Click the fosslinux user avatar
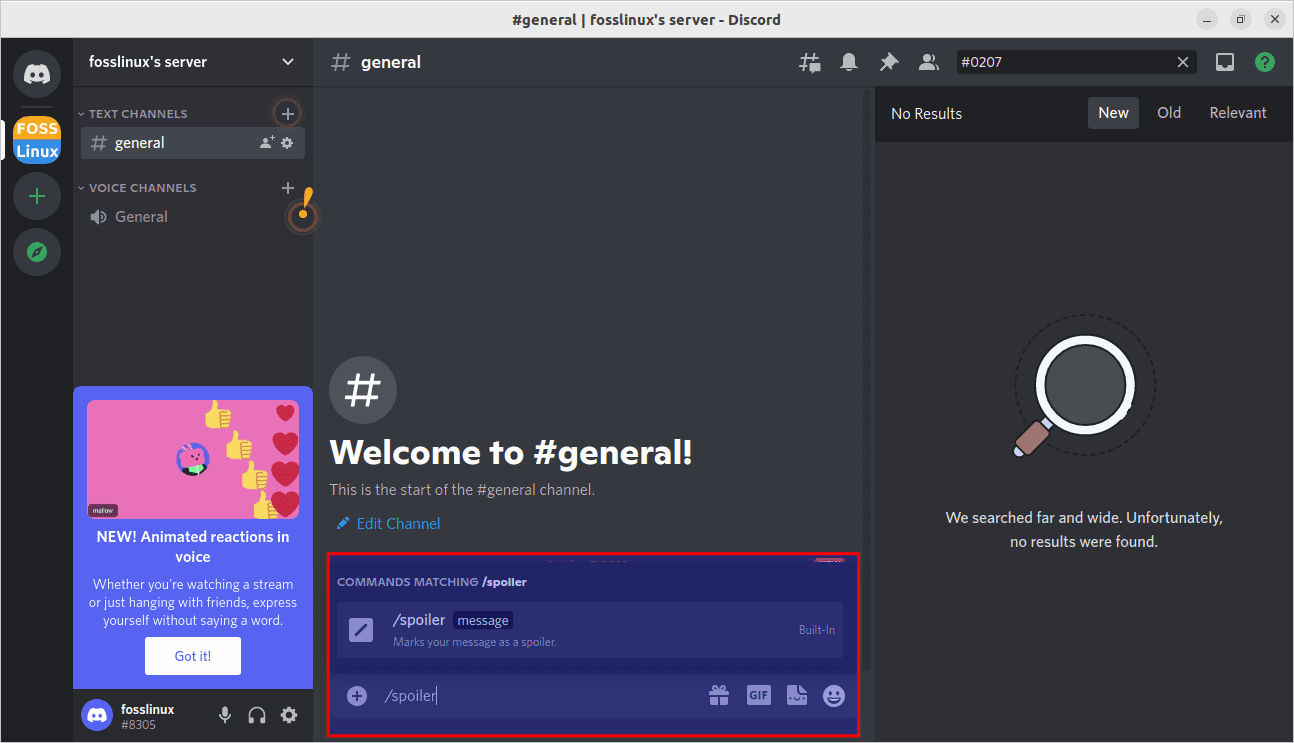This screenshot has height=743, width=1294. tap(97, 715)
